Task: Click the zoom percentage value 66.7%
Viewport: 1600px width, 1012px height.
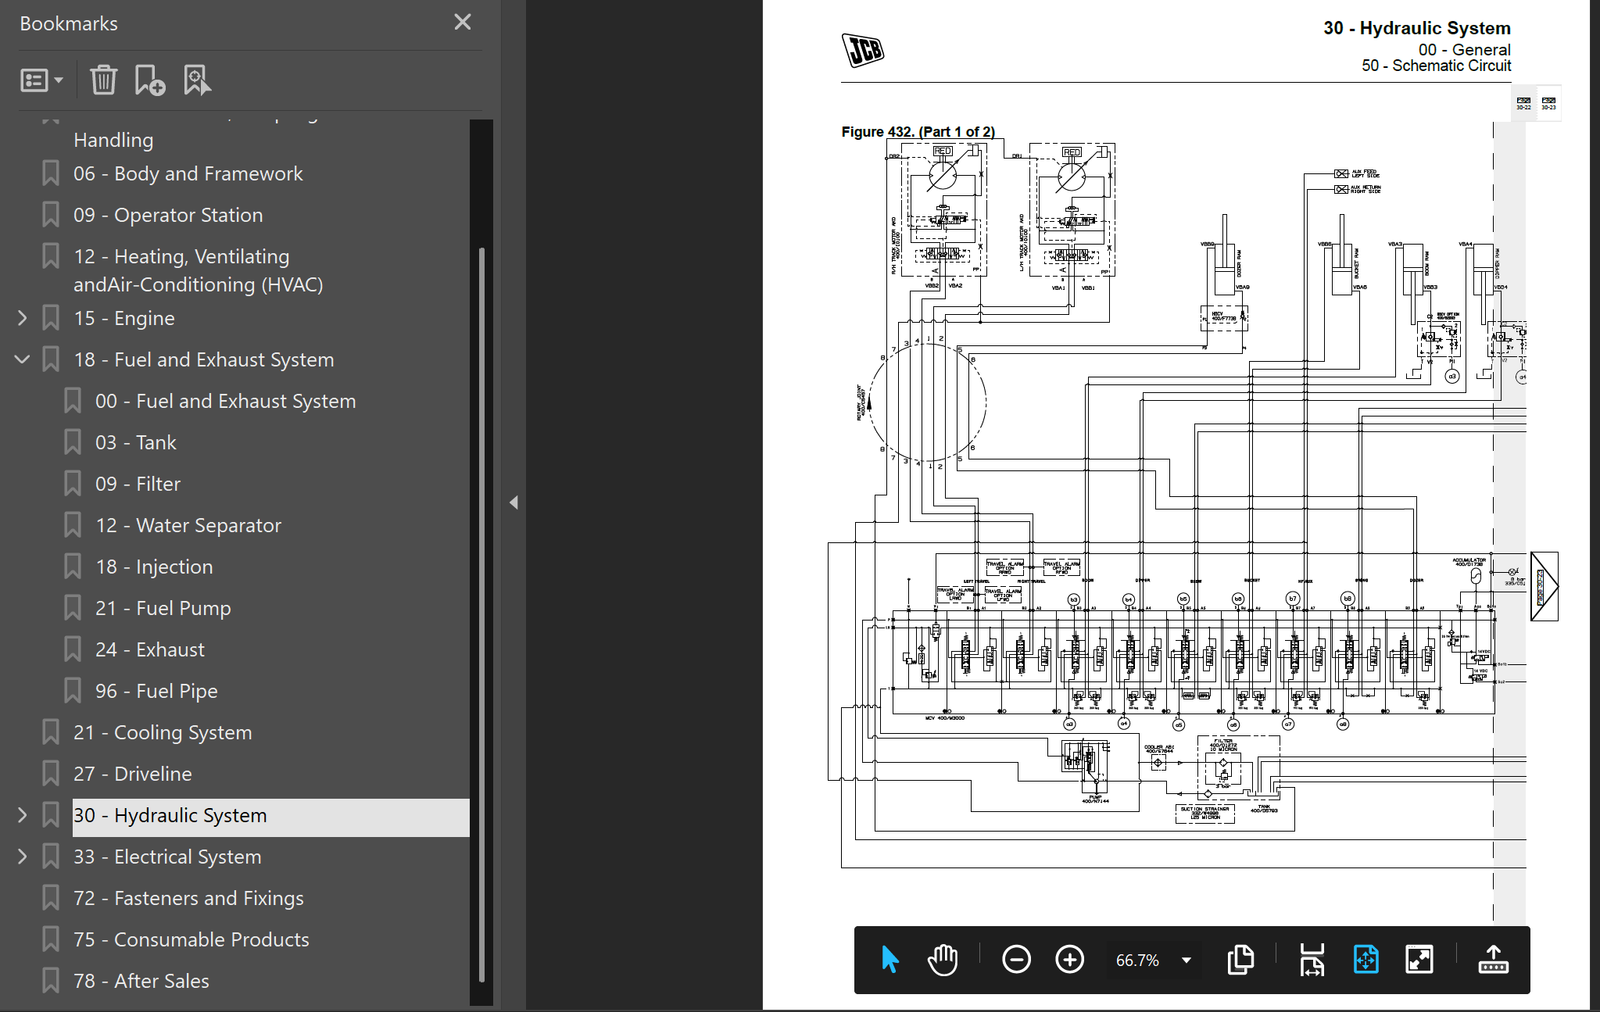Action: click(x=1137, y=961)
